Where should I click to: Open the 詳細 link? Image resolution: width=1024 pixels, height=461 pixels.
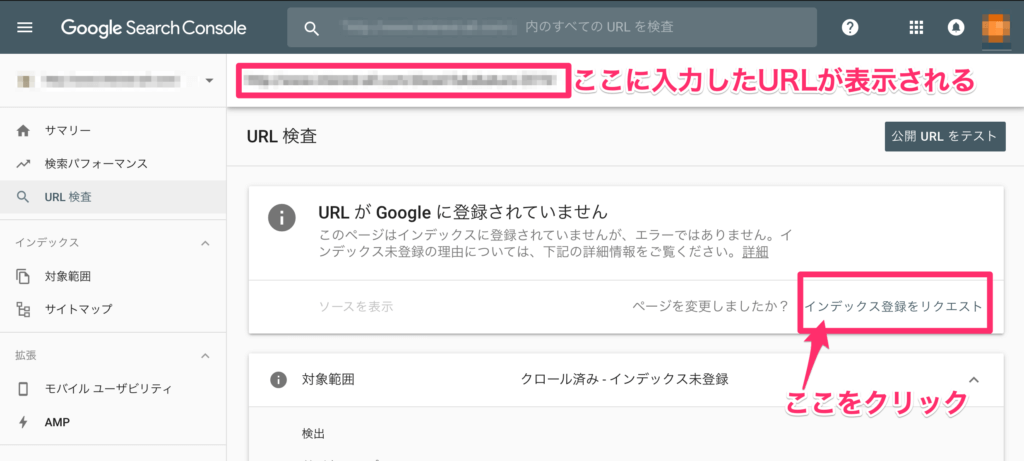[755, 252]
